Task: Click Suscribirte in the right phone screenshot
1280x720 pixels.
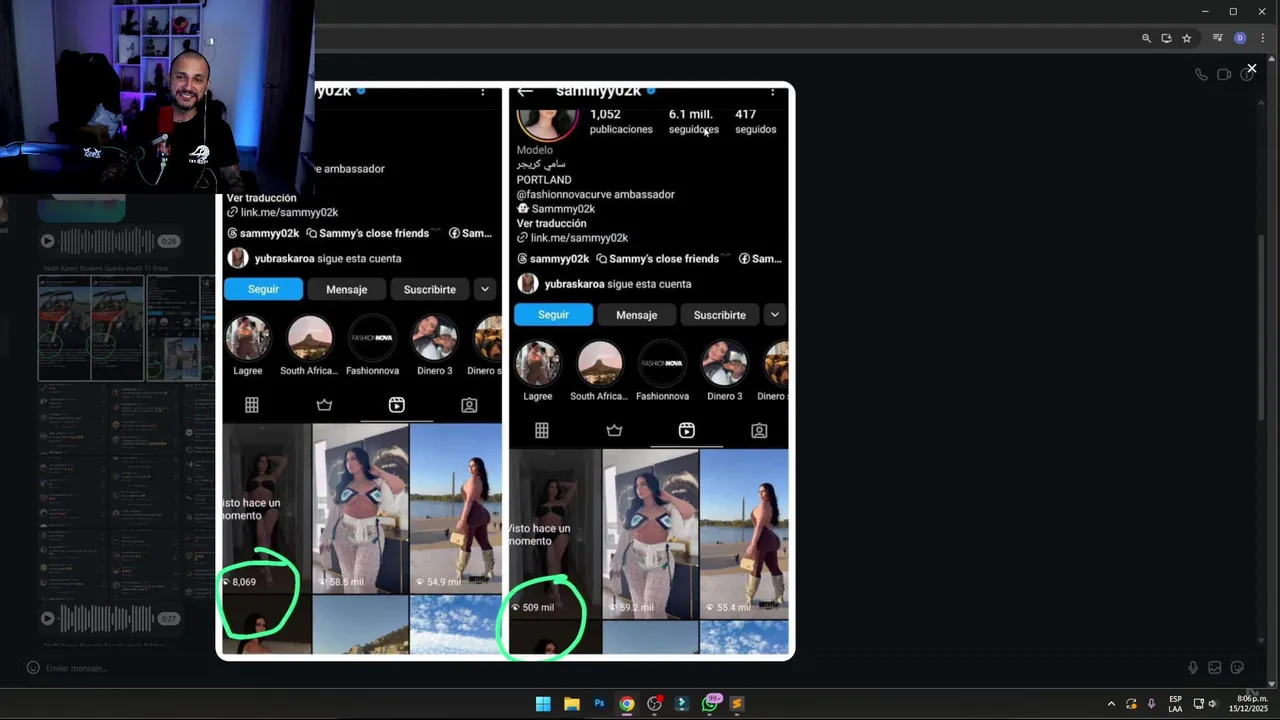Action: [x=720, y=315]
